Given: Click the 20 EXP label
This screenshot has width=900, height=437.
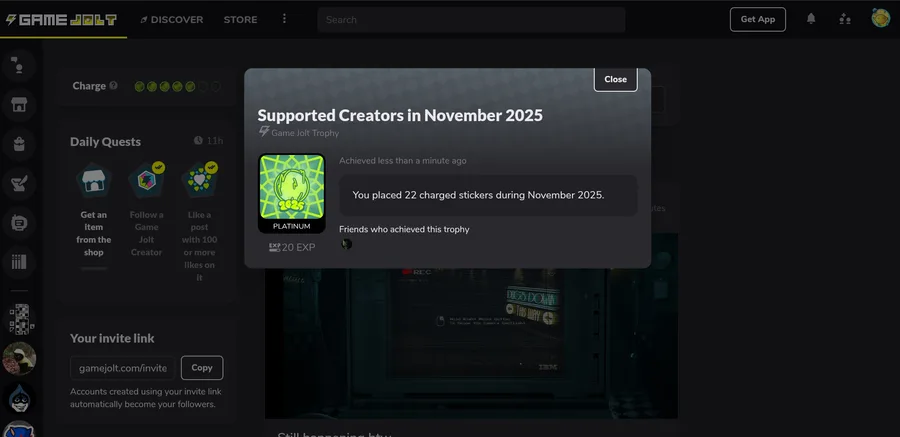Looking at the screenshot, I should (x=292, y=247).
